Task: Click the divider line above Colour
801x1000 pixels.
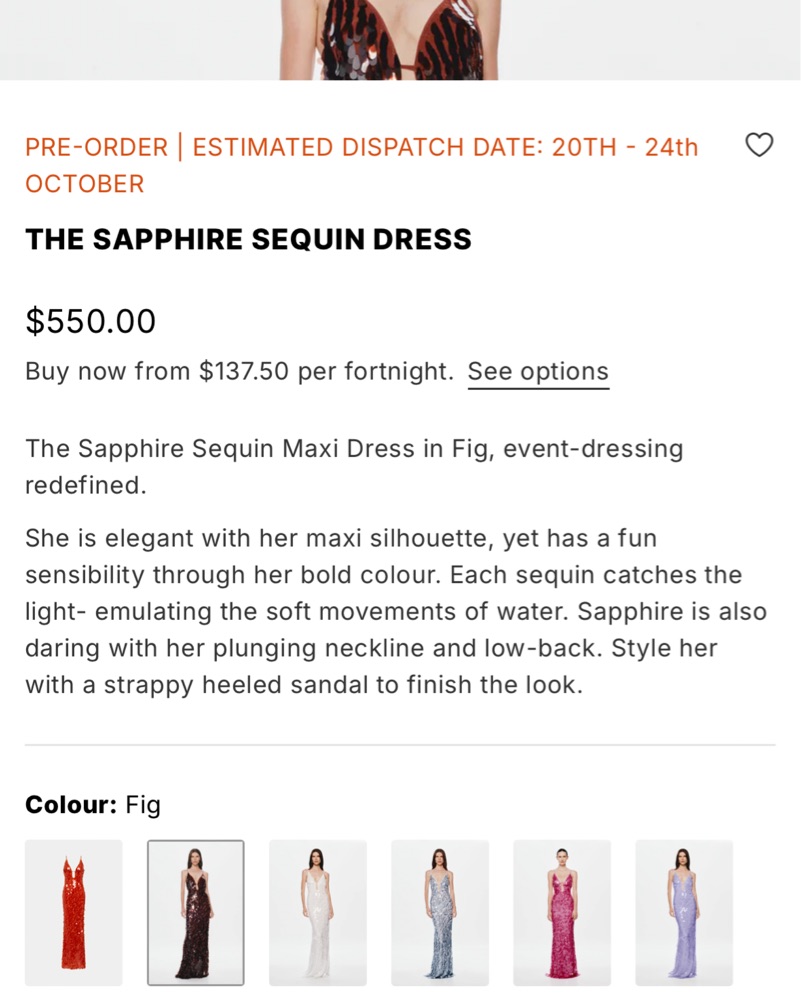Action: click(400, 745)
